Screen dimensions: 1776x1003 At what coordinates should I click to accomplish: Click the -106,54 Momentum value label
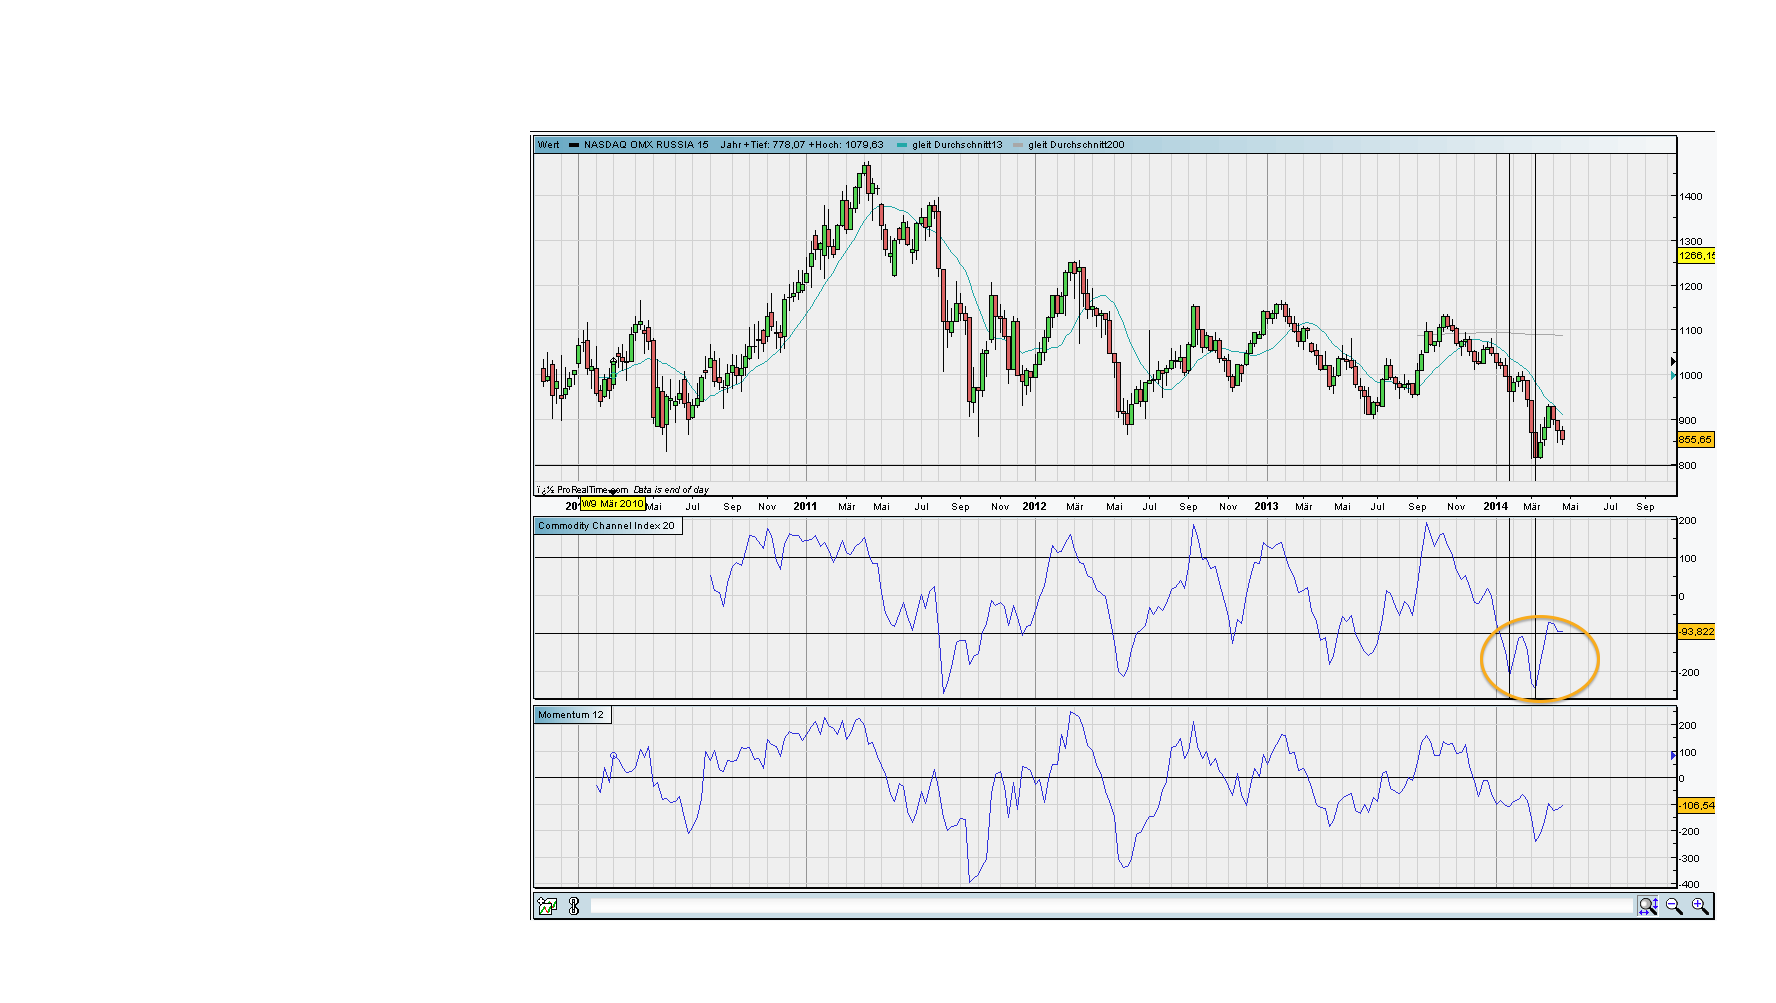[1696, 806]
